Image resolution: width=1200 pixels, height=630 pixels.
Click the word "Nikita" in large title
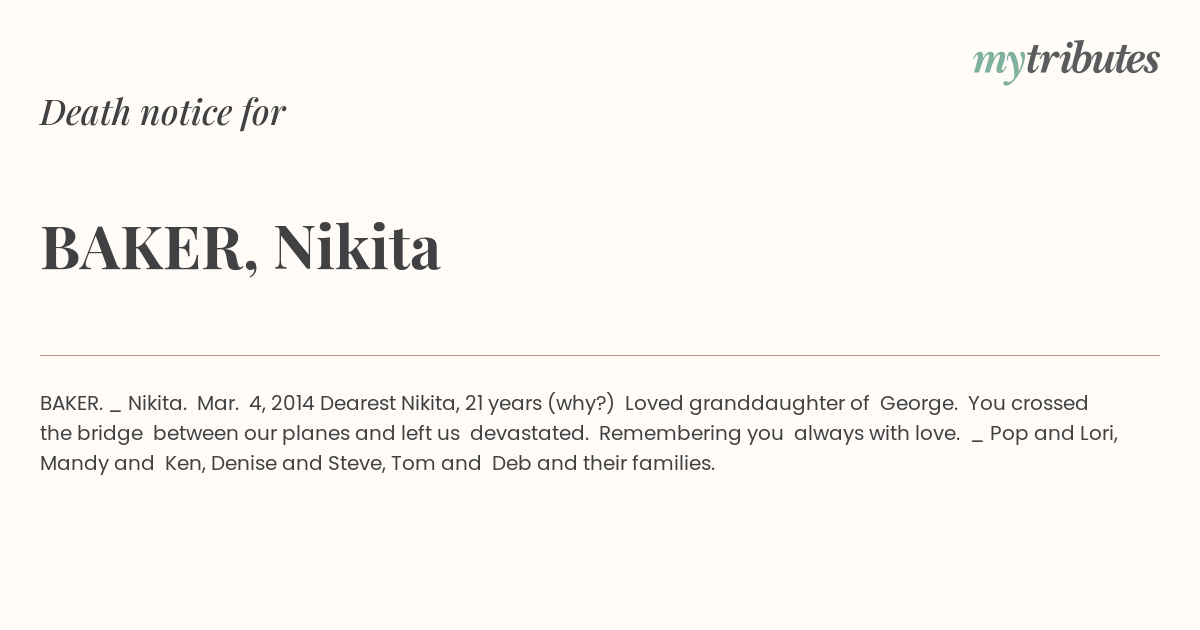(357, 246)
